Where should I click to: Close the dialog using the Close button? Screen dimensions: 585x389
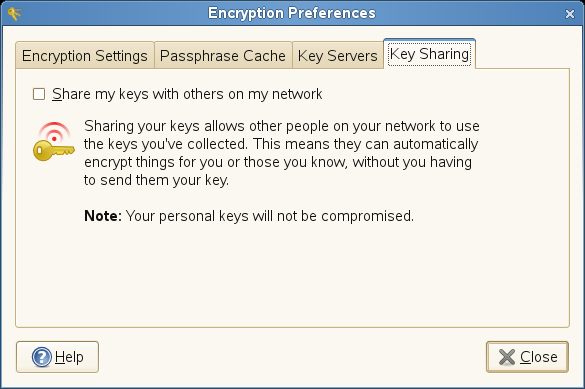click(527, 357)
